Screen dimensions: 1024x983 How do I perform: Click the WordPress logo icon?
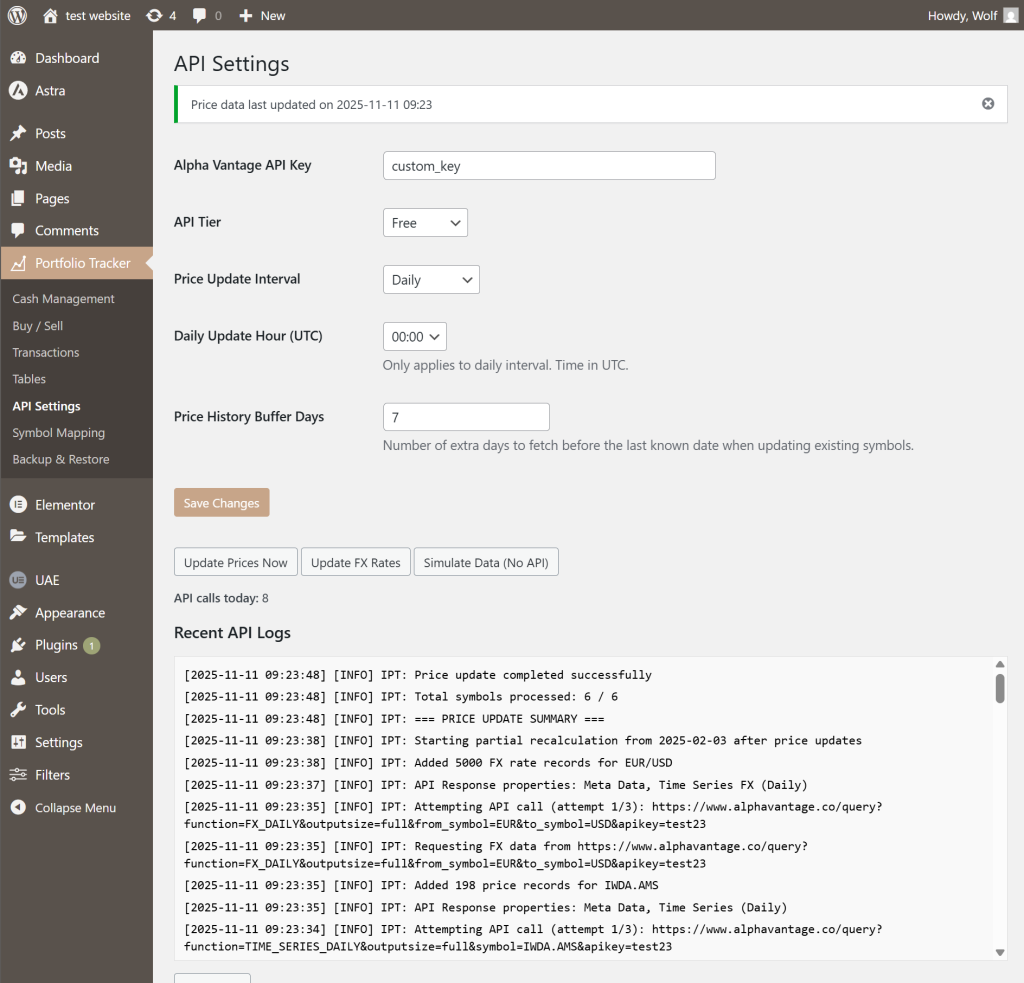17,15
